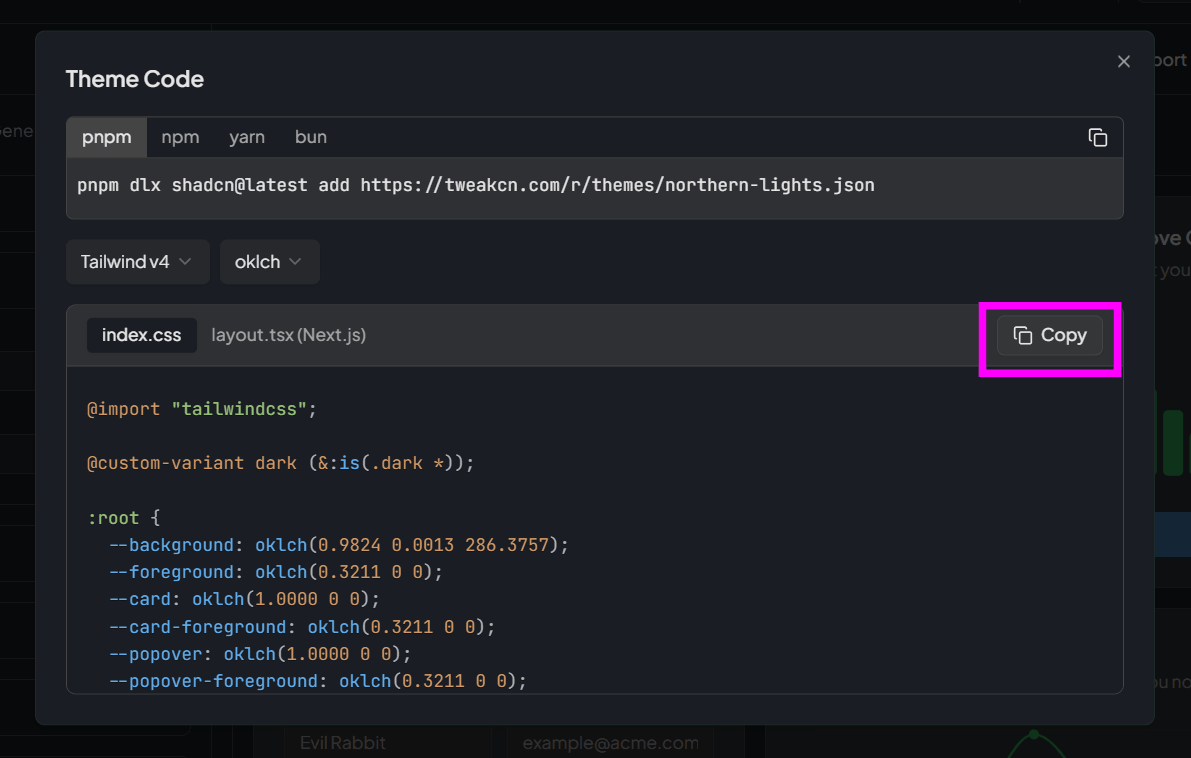Click the --foreground variable line
The image size is (1191, 758).
tap(275, 572)
